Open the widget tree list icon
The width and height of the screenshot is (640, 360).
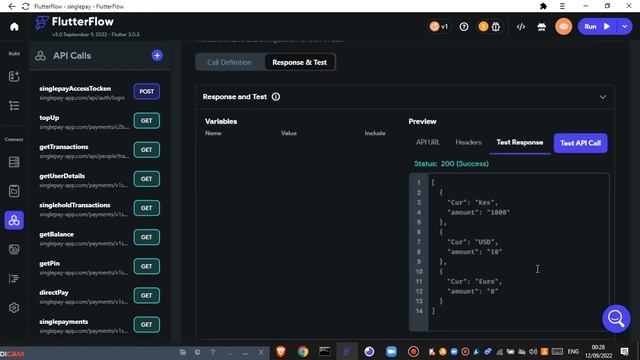pyautogui.click(x=14, y=106)
